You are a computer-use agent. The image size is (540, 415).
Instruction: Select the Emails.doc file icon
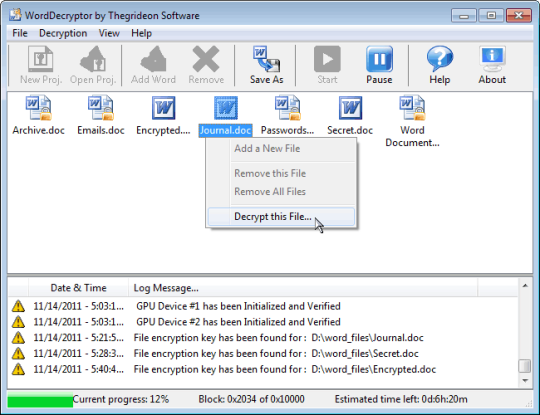click(101, 108)
